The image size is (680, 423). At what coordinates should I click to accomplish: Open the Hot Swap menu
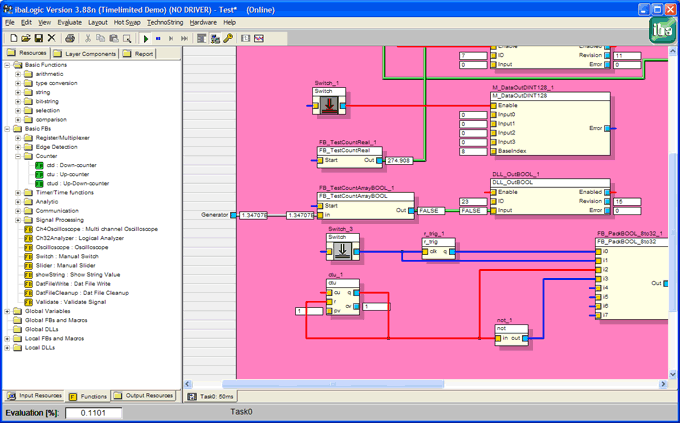127,23
